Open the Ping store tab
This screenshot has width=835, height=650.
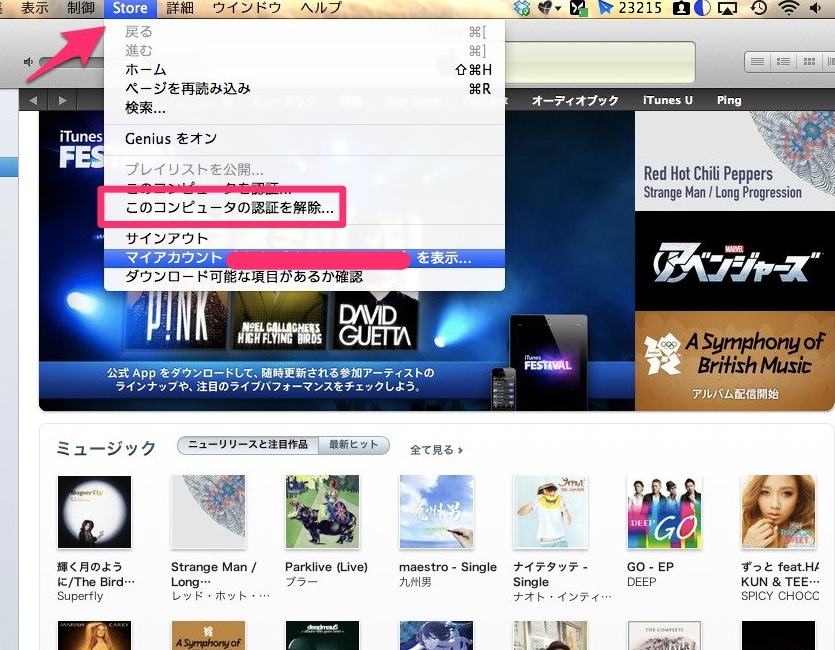click(728, 100)
